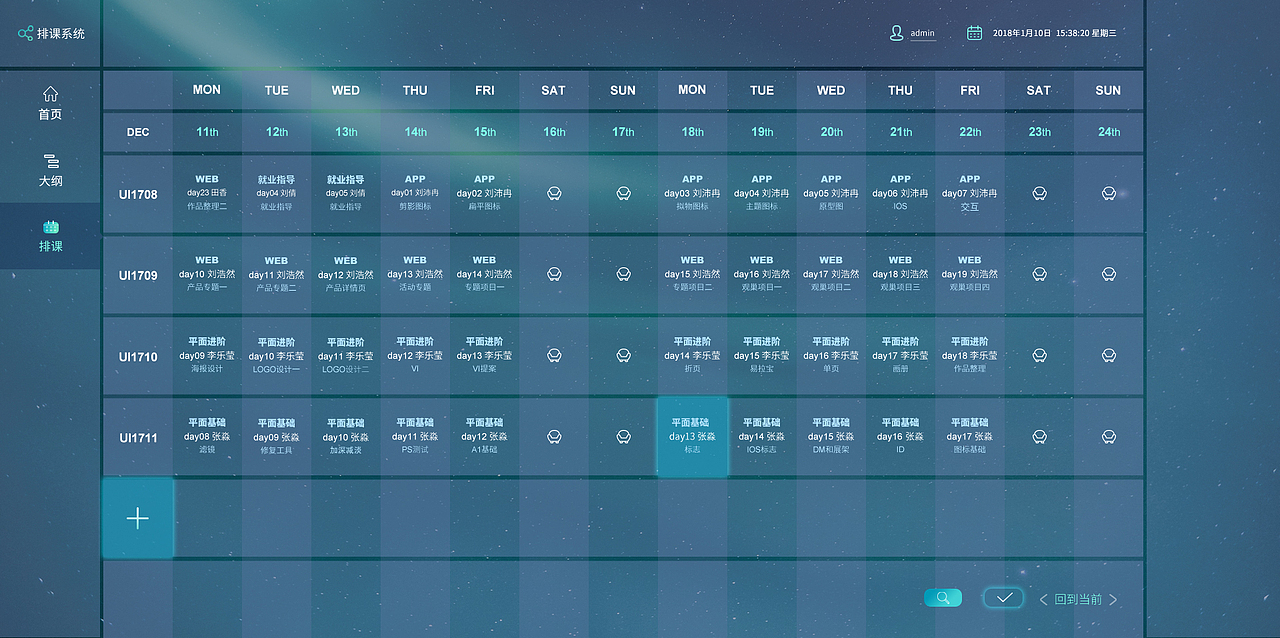This screenshot has height=638, width=1280.
Task: Open the day14 张淼 IOS标志 lesson cell
Action: [762, 436]
